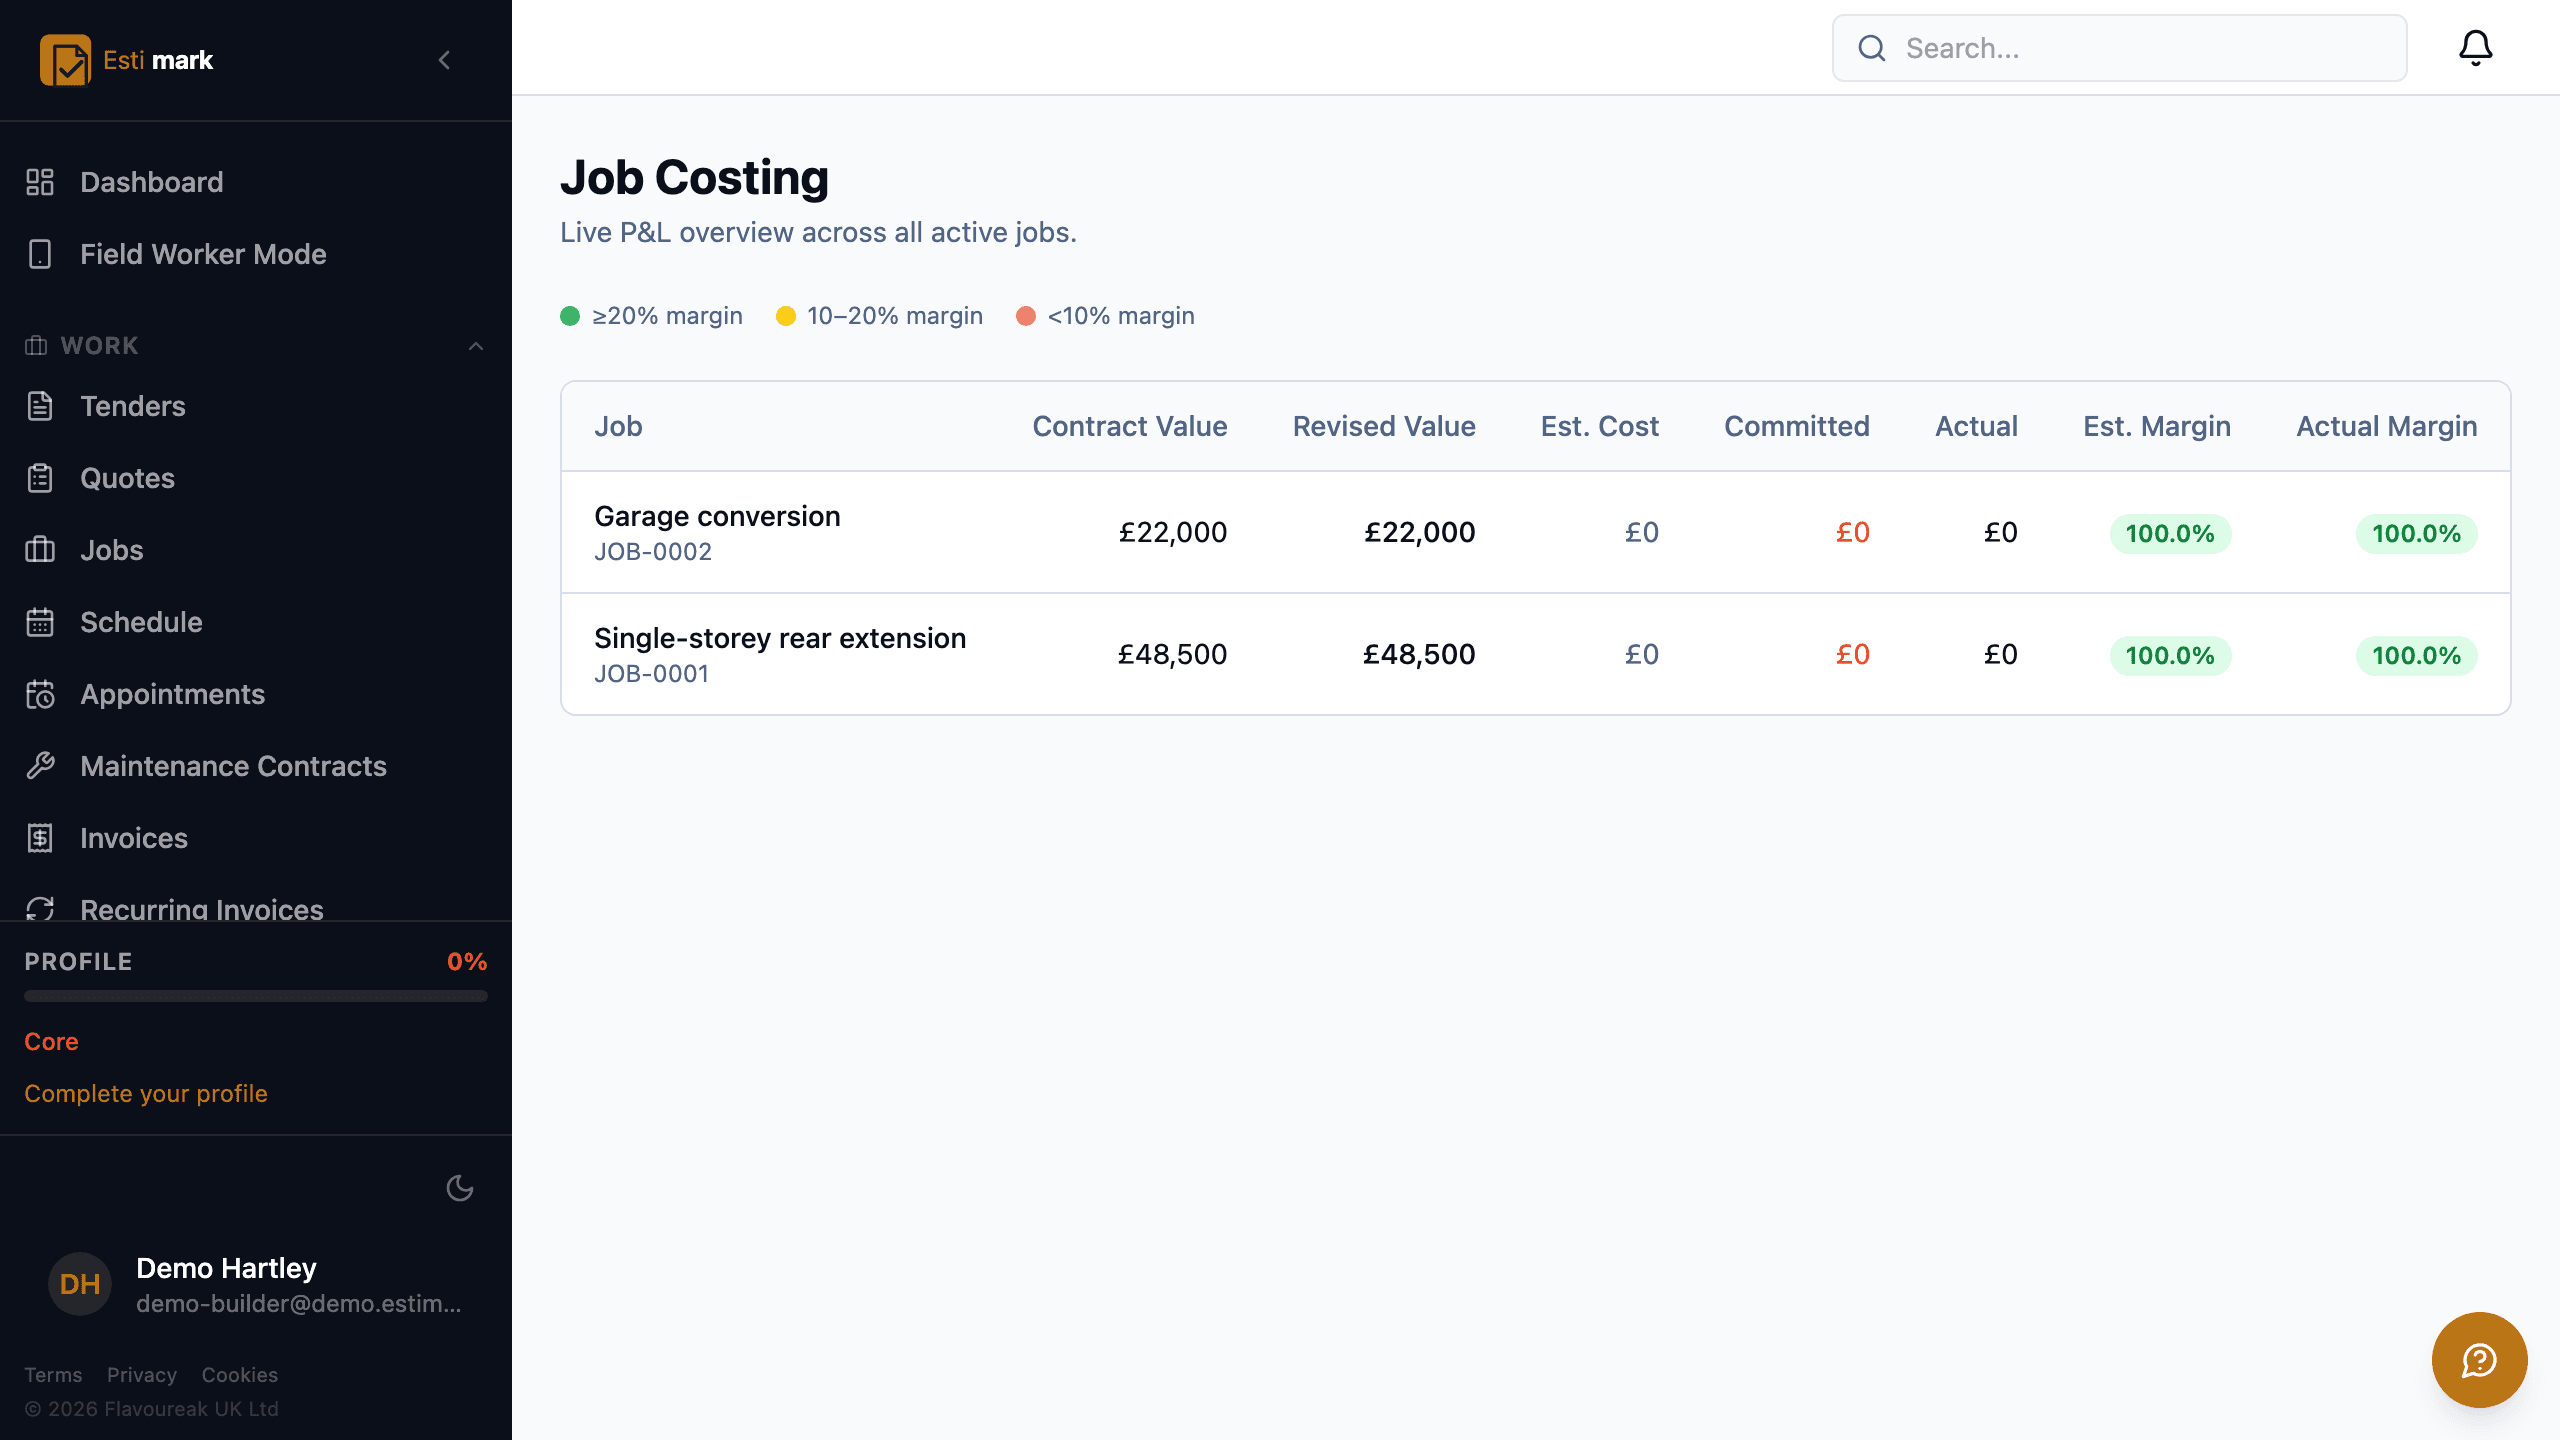The width and height of the screenshot is (2560, 1440).
Task: Click the Jobs briefcase icon
Action: click(x=40, y=550)
